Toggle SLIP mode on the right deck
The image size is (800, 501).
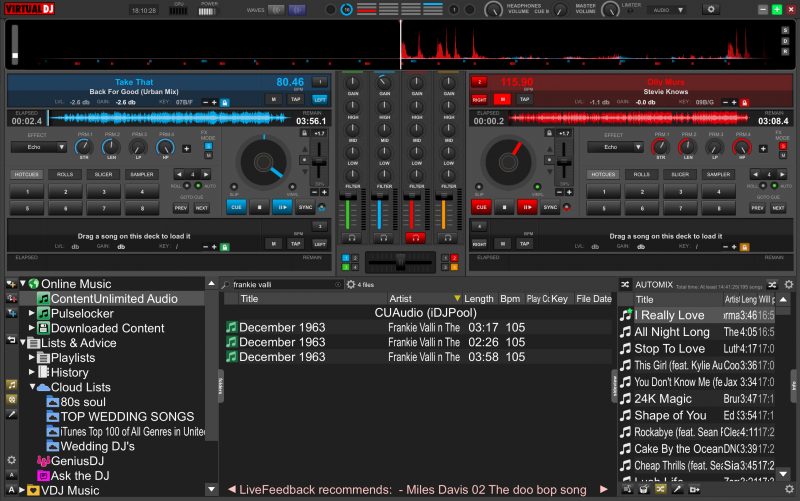[x=479, y=187]
